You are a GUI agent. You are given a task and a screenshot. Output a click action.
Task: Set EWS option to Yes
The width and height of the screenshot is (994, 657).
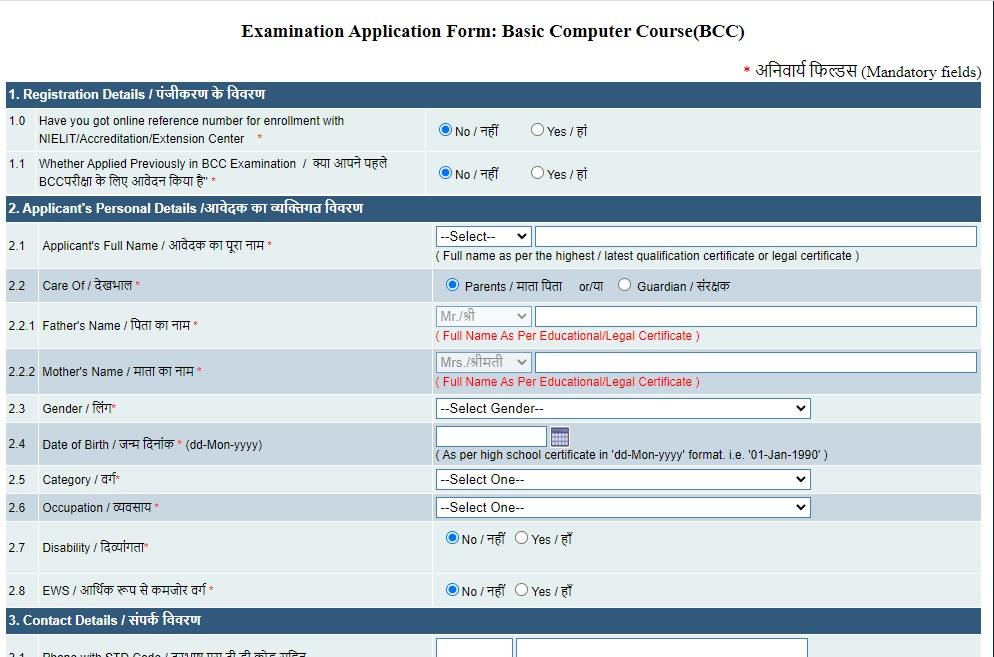coord(521,590)
